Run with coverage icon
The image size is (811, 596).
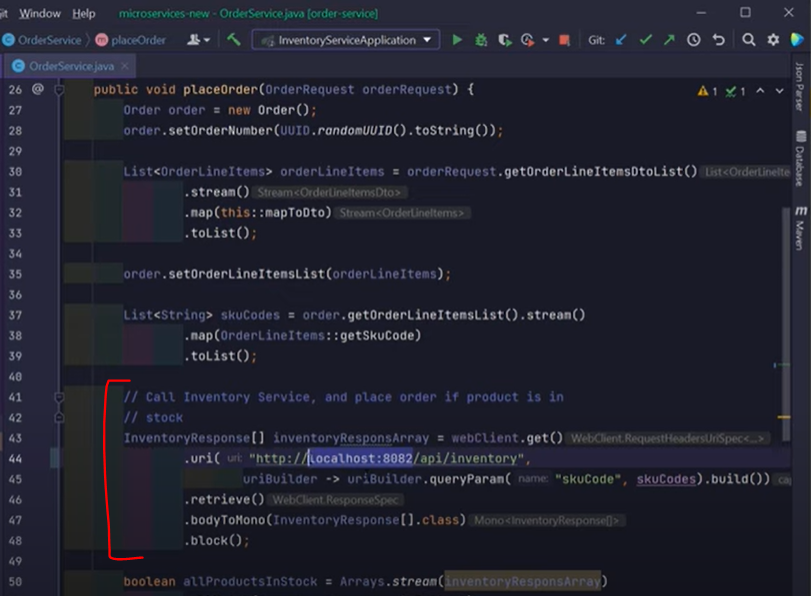click(x=505, y=40)
